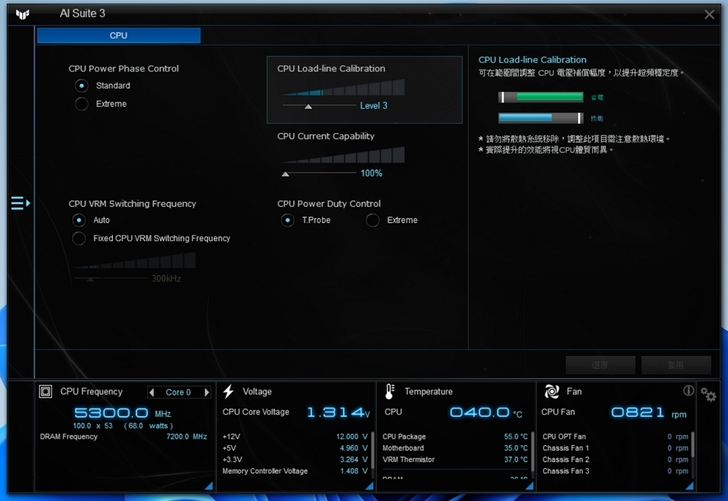This screenshot has width=728, height=501.
Task: Click the +5V voltage row
Action: tap(295, 448)
